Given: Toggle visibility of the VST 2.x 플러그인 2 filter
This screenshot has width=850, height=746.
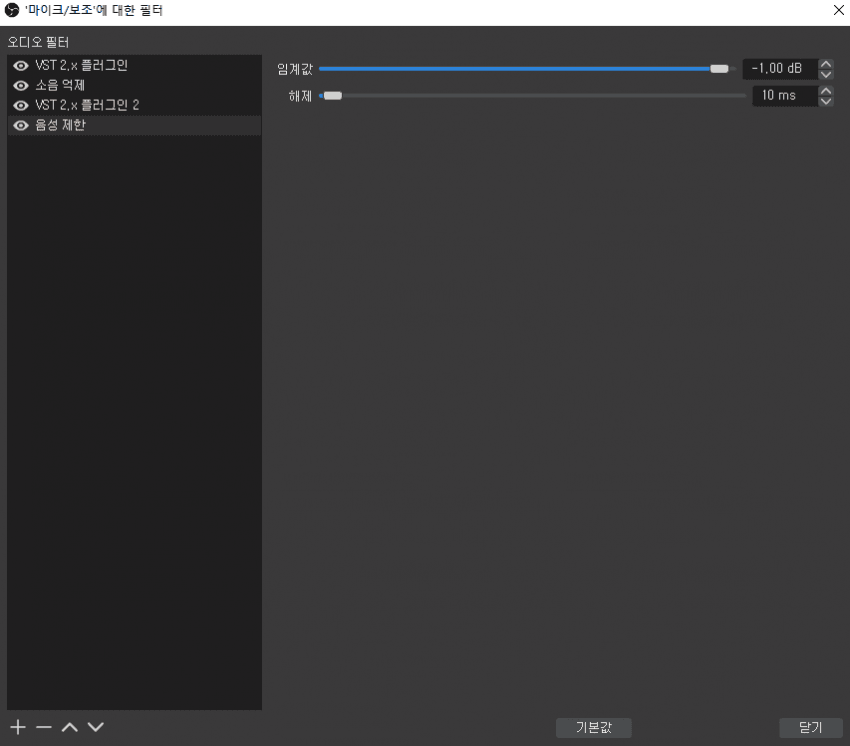Looking at the screenshot, I should point(21,105).
